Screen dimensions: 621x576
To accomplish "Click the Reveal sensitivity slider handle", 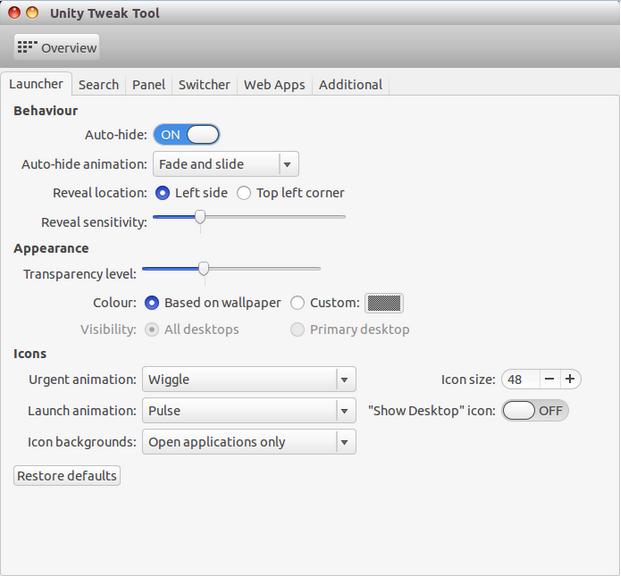I will click(200, 216).
